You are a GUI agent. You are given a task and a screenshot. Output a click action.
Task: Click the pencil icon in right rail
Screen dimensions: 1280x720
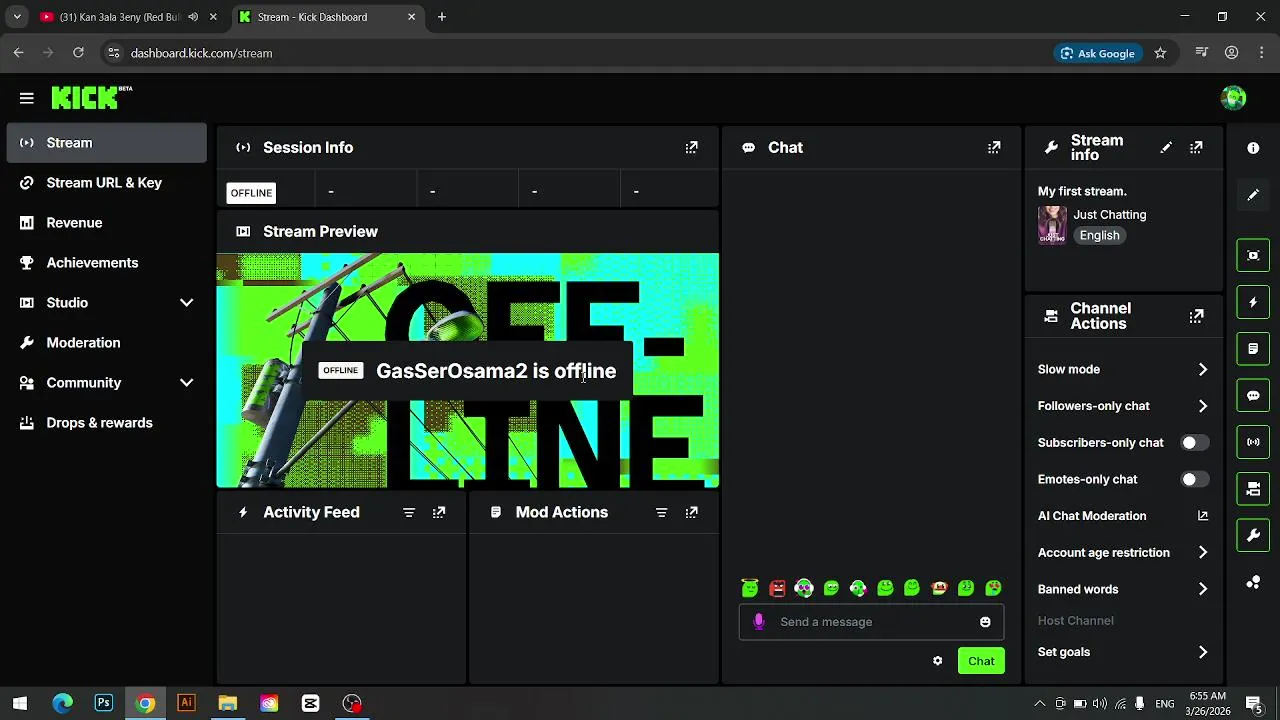click(1253, 195)
